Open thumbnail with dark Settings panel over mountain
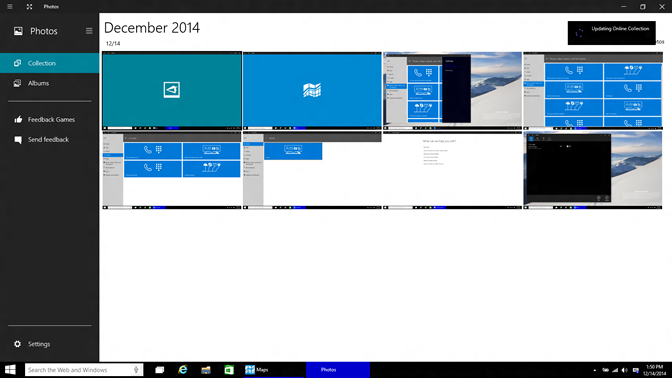Screen dimensions: 672x378 coord(453,91)
